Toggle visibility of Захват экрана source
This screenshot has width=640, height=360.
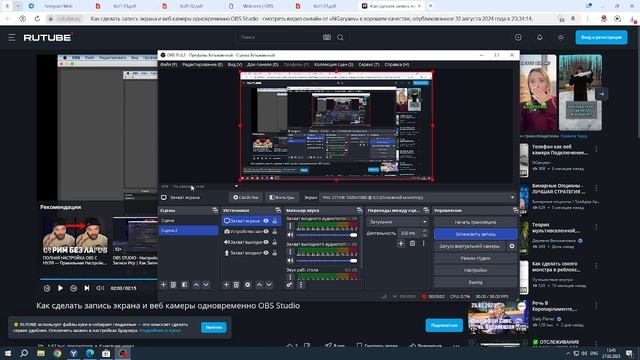pyautogui.click(x=266, y=221)
